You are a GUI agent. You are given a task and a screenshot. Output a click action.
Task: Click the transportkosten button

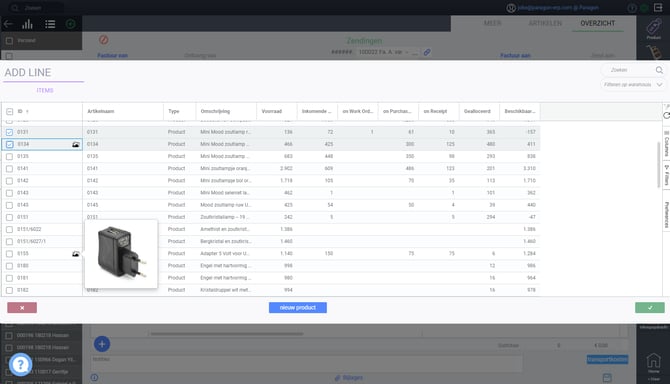click(607, 359)
